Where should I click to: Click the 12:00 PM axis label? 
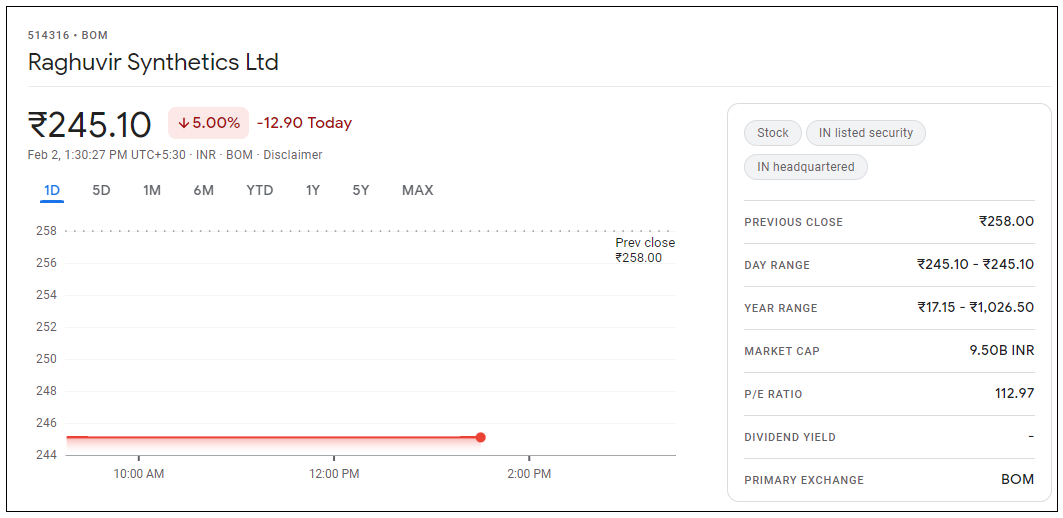(x=334, y=474)
